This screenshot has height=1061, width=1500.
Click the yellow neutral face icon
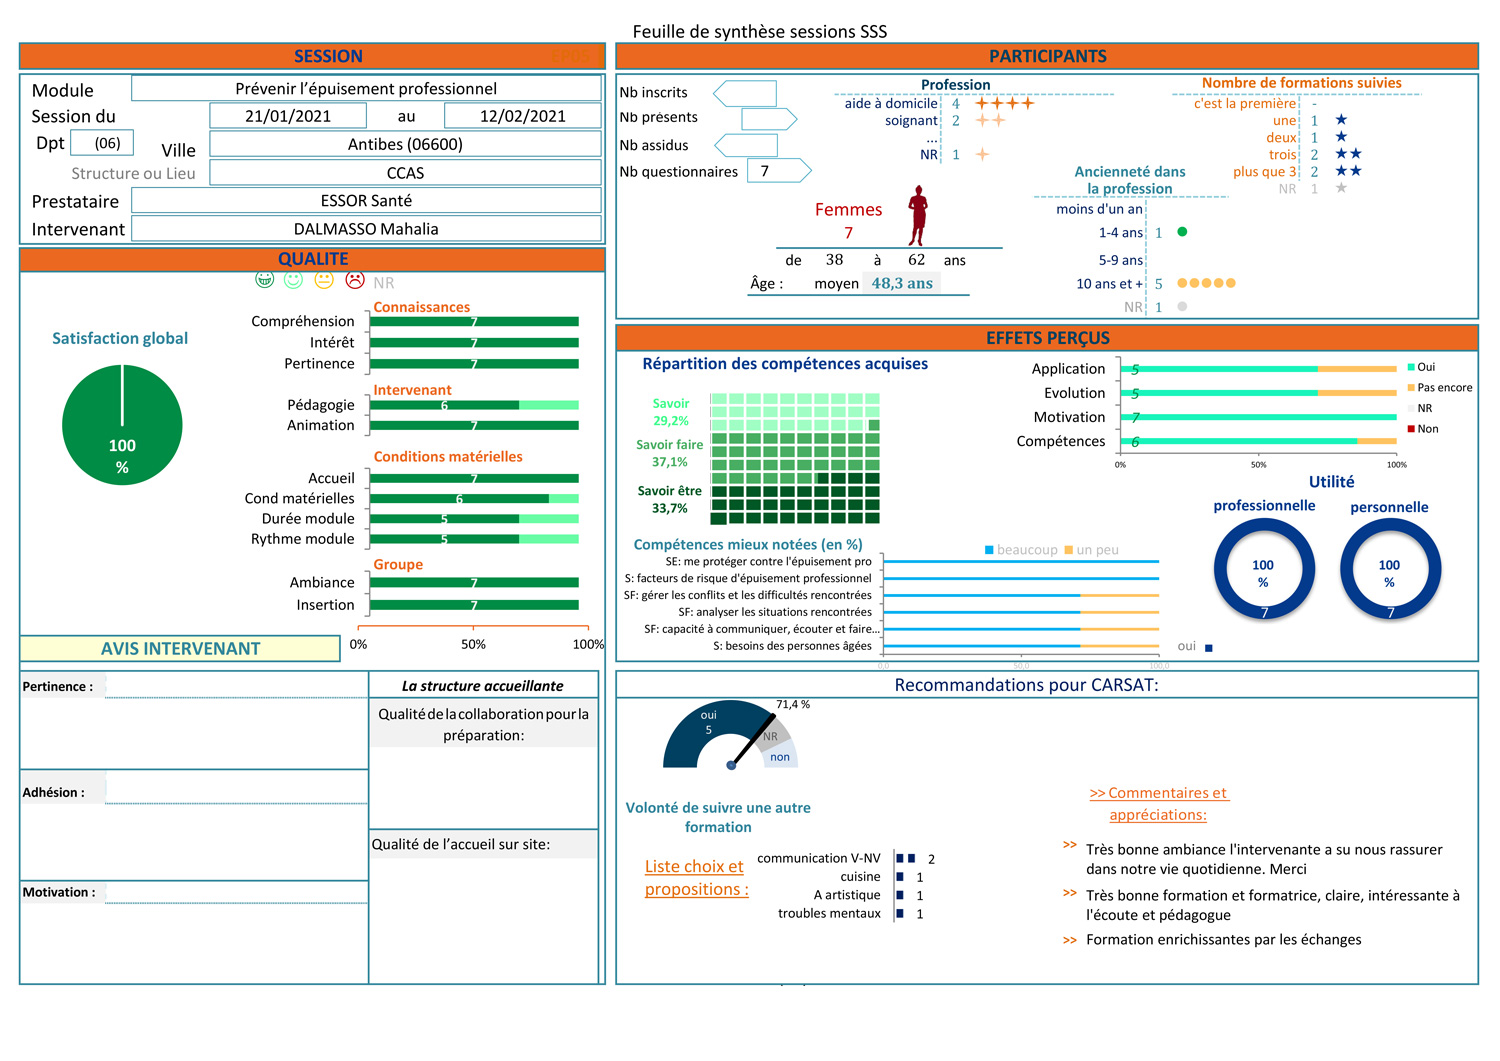[x=324, y=280]
